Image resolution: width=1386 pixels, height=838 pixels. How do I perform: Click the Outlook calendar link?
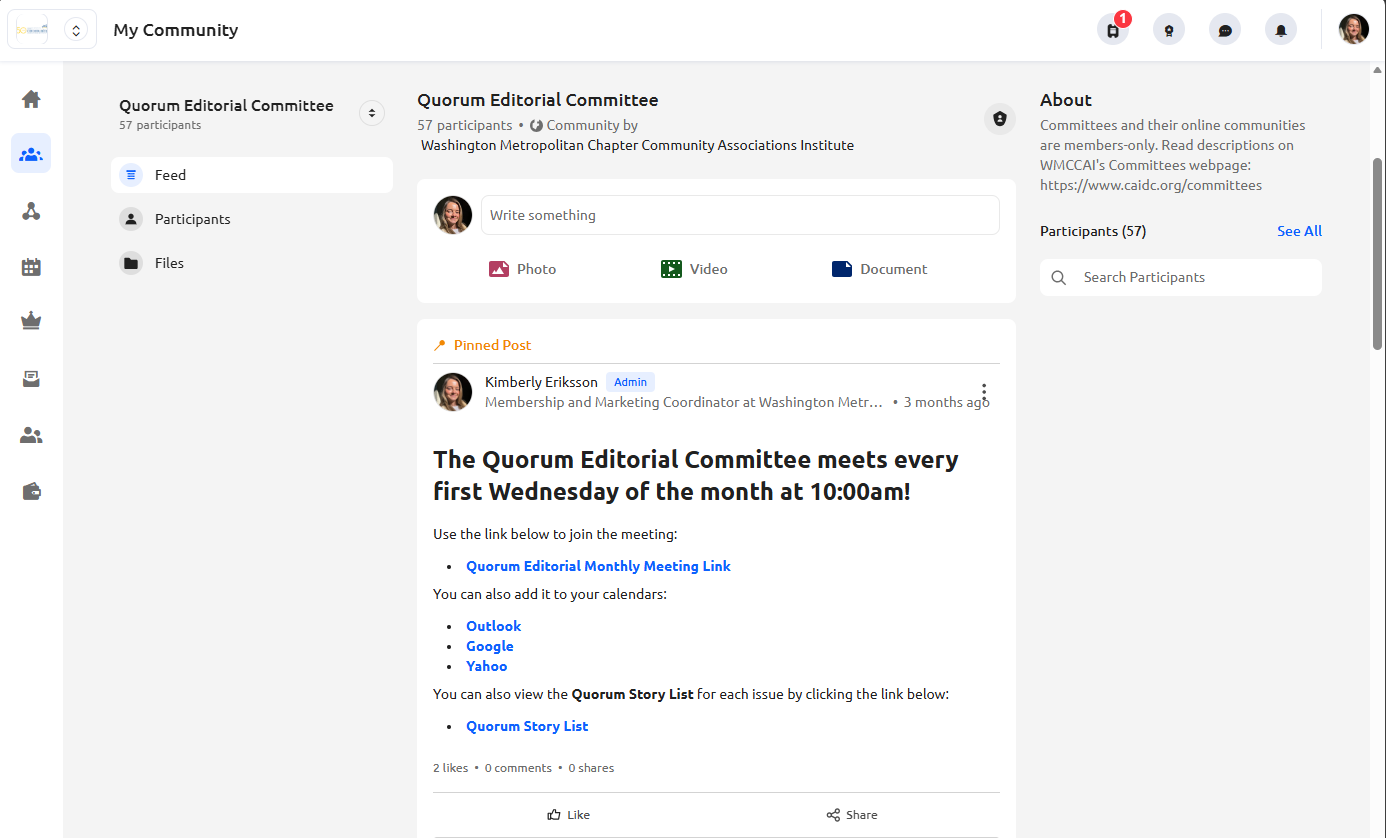coord(494,626)
